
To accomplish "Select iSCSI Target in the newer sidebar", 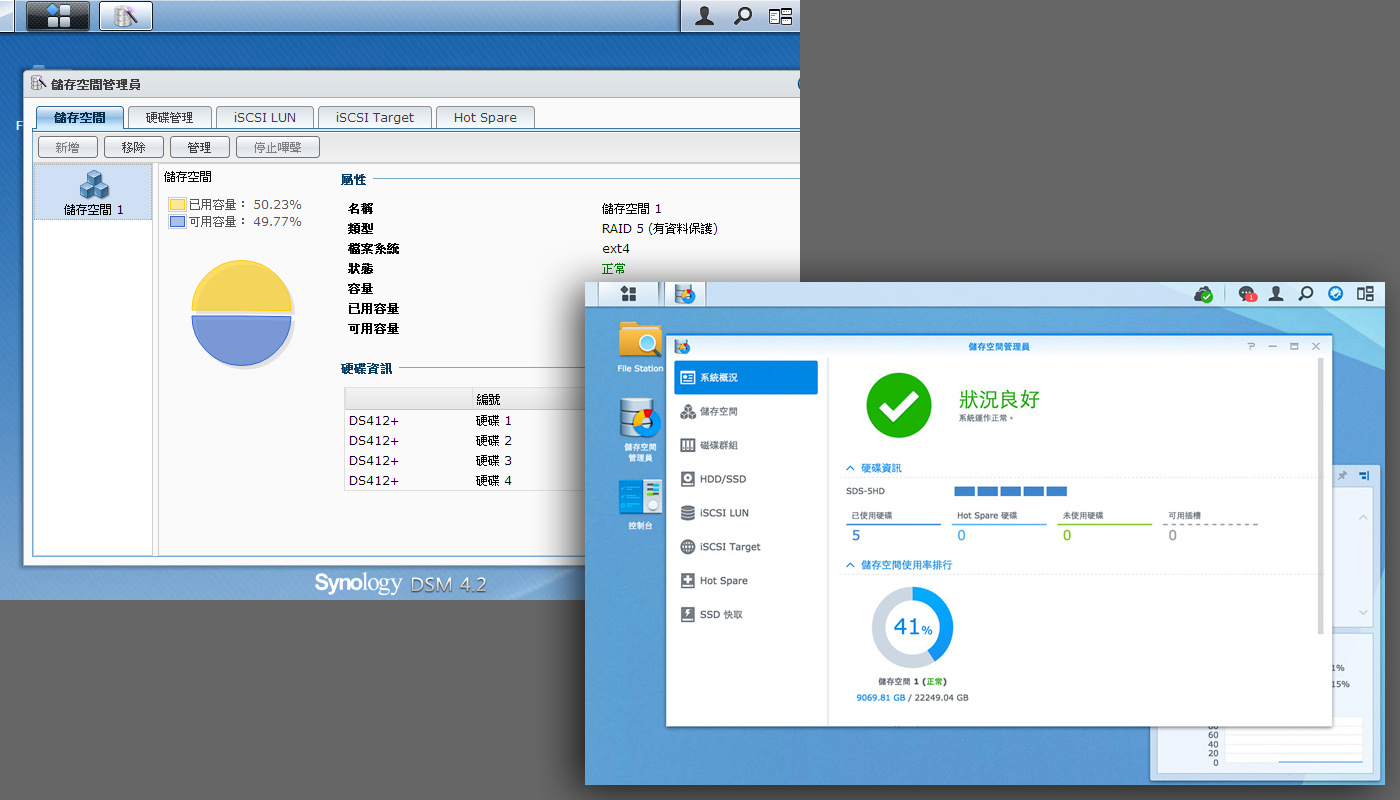I will (x=746, y=547).
